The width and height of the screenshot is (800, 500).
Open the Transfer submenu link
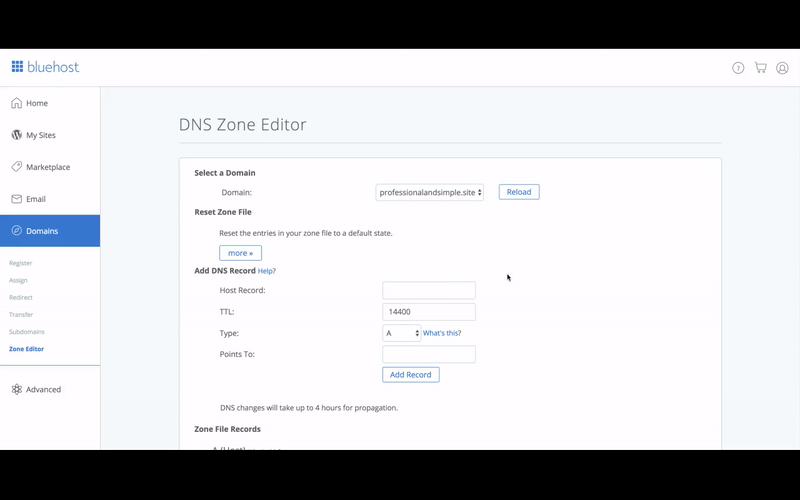(x=21, y=315)
